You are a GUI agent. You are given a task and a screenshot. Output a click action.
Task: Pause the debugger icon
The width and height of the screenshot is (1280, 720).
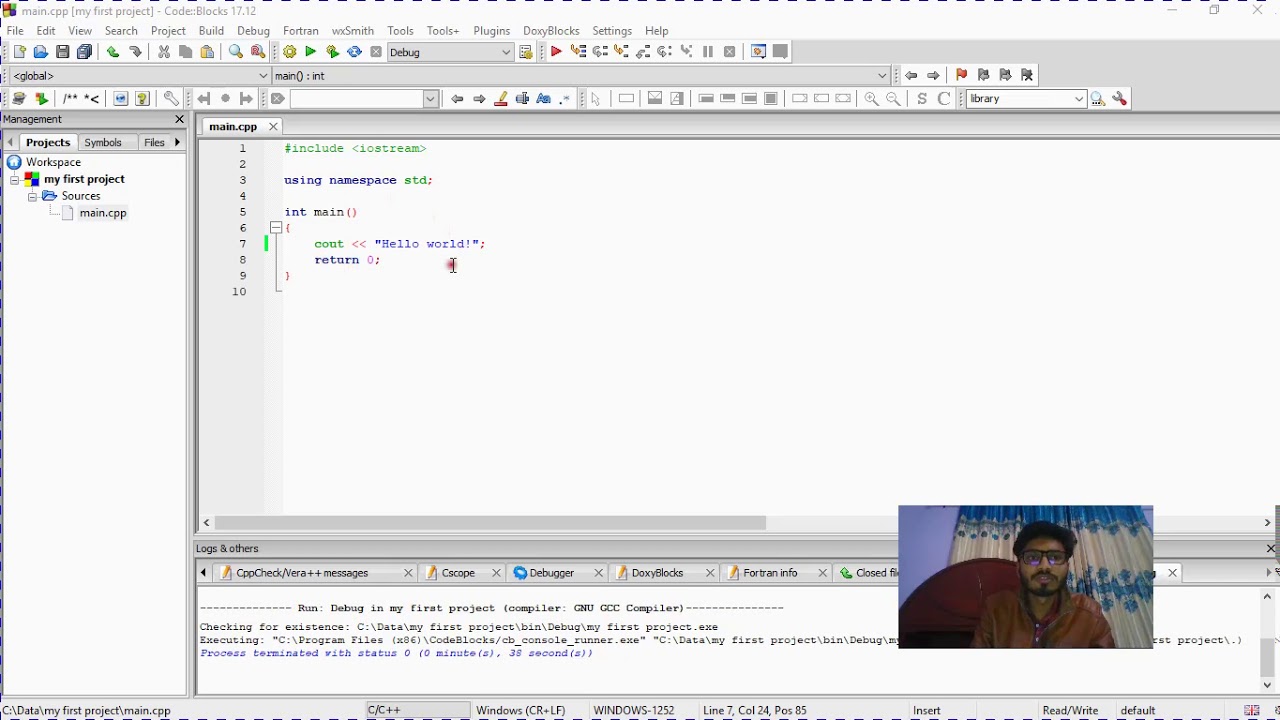(x=708, y=52)
